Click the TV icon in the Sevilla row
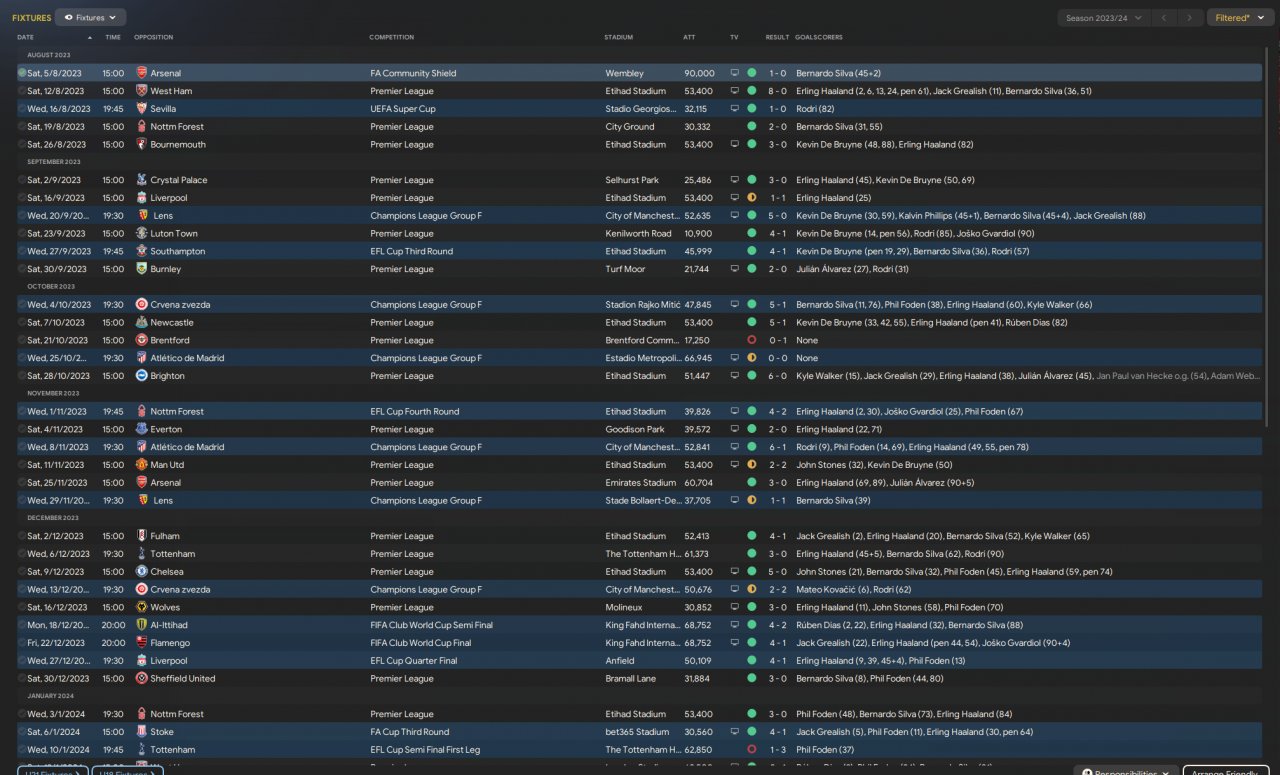 pyautogui.click(x=735, y=109)
